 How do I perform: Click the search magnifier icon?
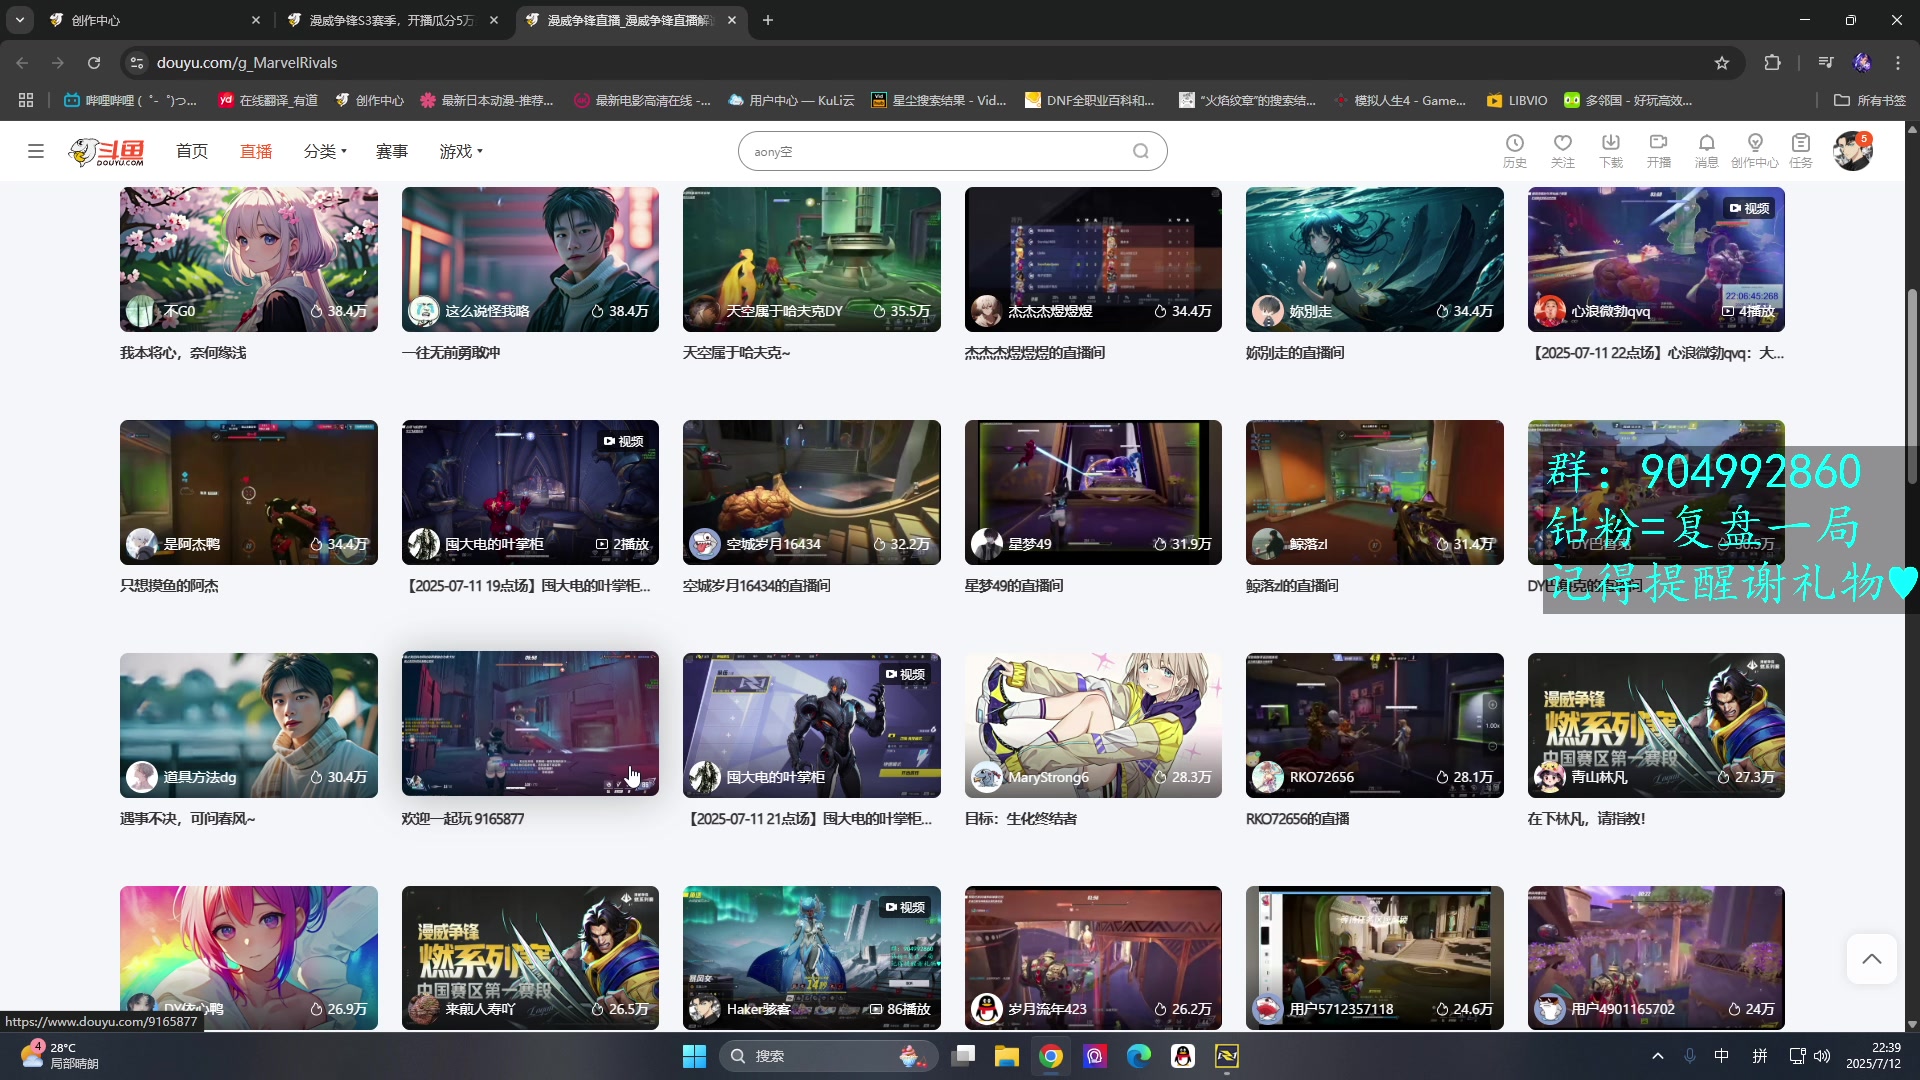click(1141, 151)
